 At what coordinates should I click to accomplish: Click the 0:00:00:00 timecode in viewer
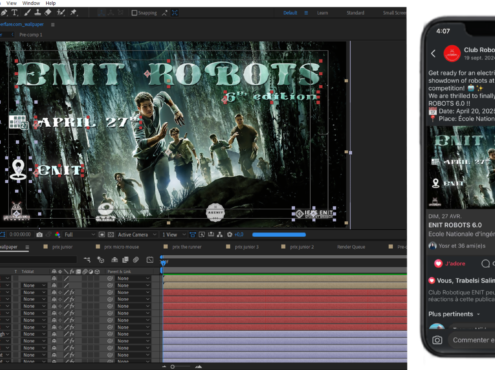coord(20,235)
